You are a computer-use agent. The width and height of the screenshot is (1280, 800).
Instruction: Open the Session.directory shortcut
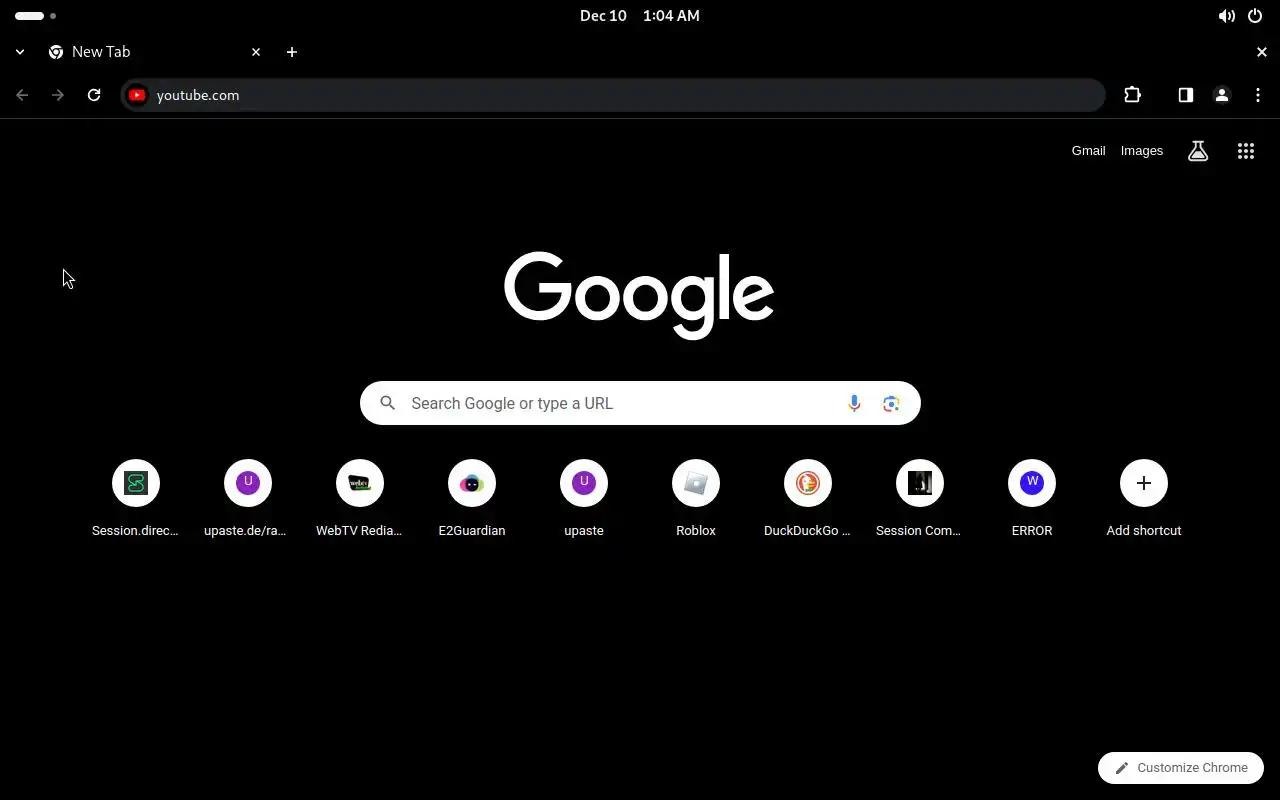point(136,498)
